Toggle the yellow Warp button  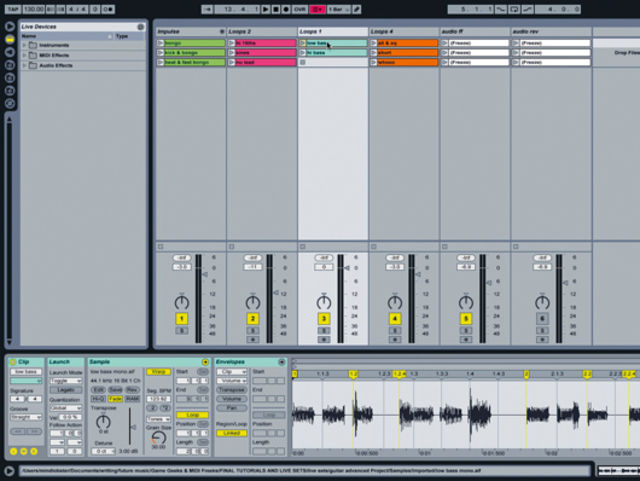click(158, 372)
